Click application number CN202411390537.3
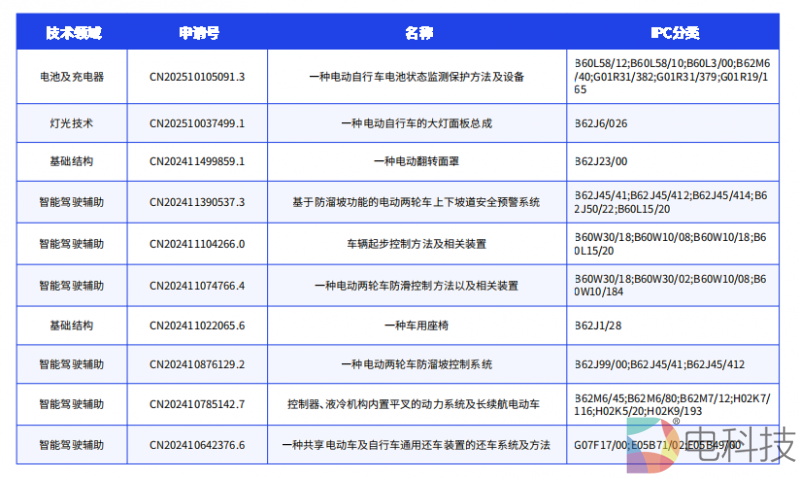This screenshot has width=800, height=480. pos(197,202)
